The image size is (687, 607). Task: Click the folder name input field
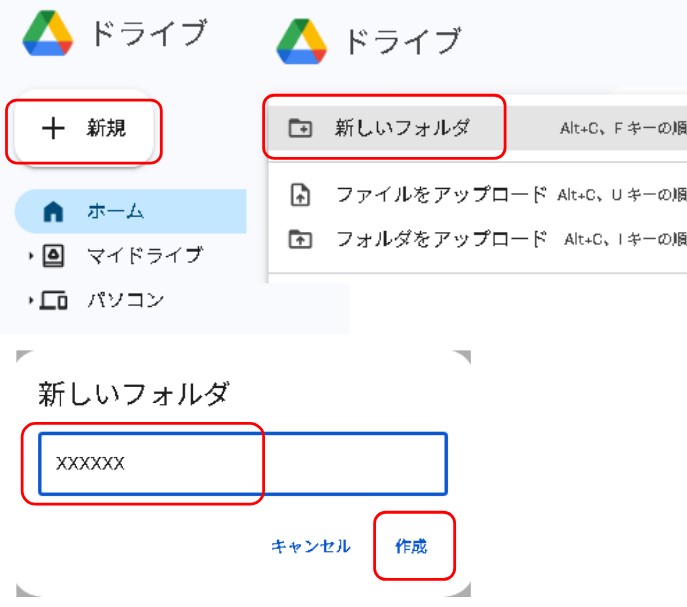pos(243,463)
